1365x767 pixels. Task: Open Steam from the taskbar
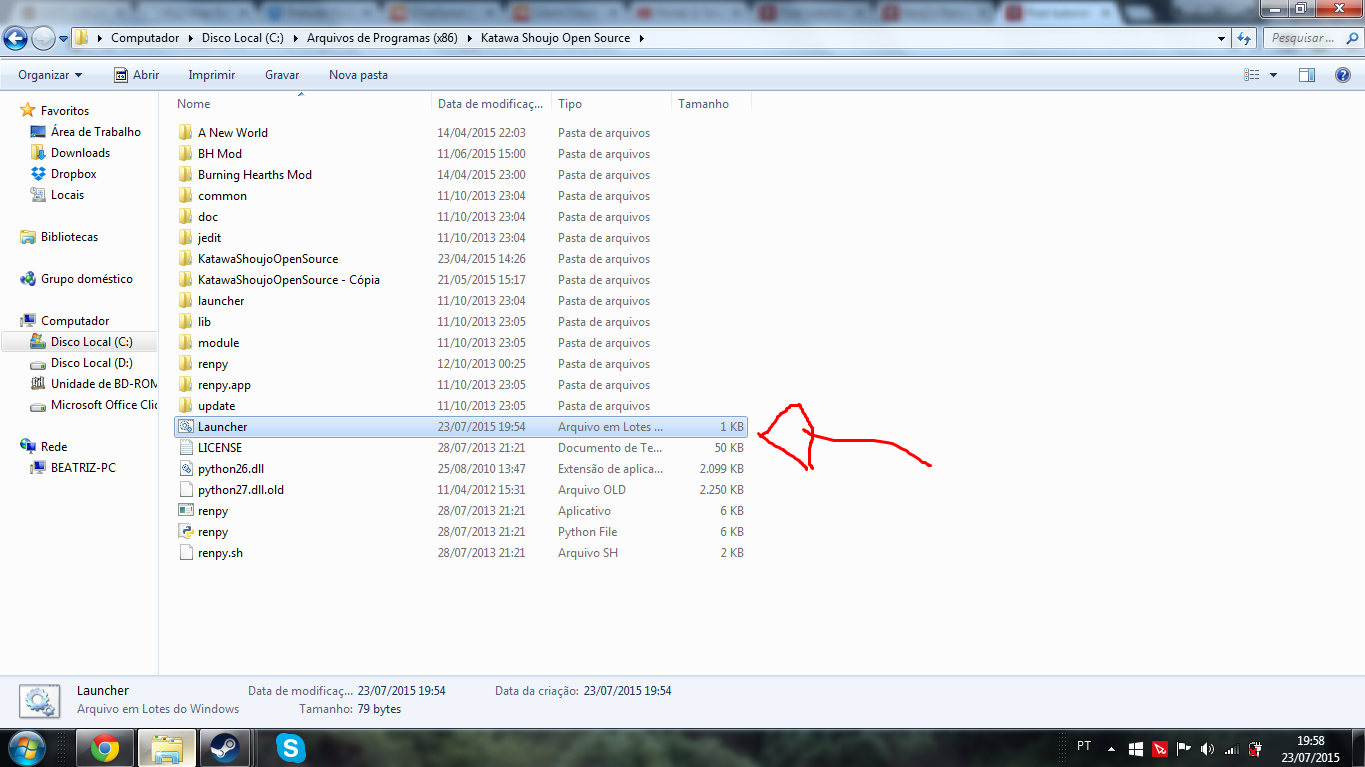(x=224, y=748)
